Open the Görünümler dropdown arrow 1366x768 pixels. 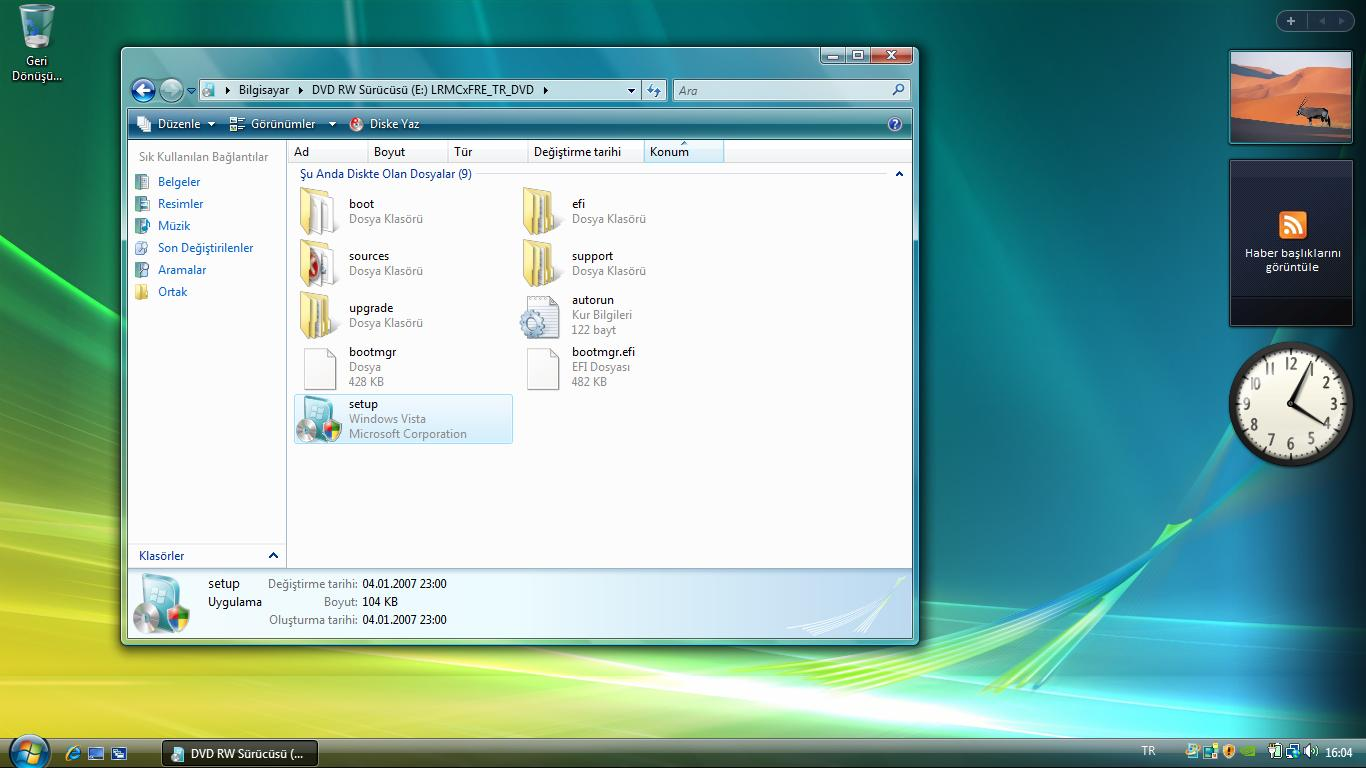pyautogui.click(x=332, y=124)
